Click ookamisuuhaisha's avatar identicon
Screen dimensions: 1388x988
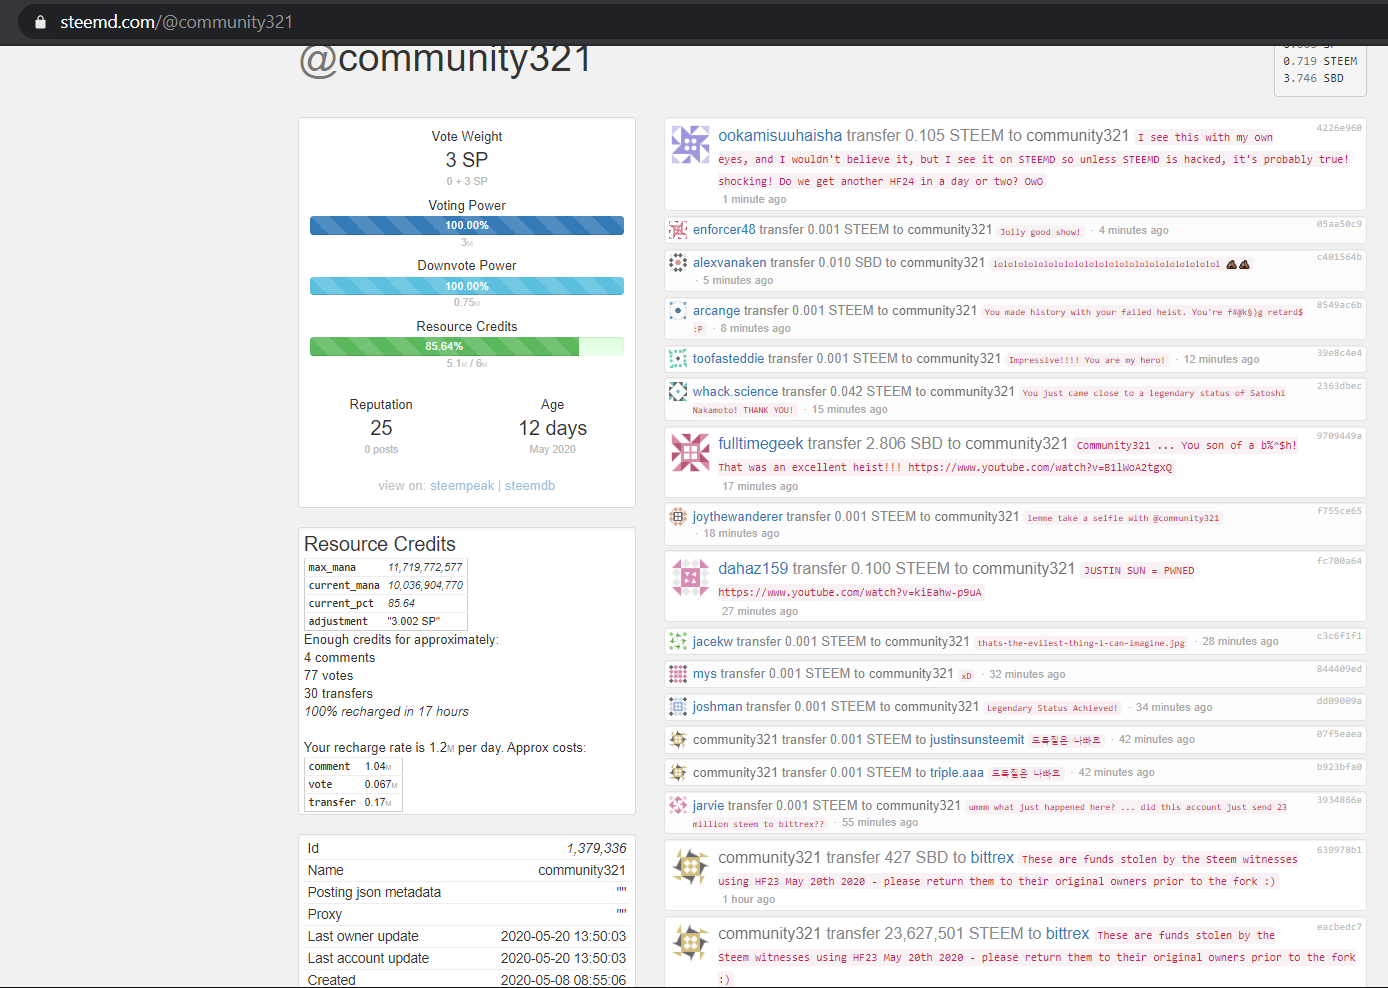pos(690,145)
